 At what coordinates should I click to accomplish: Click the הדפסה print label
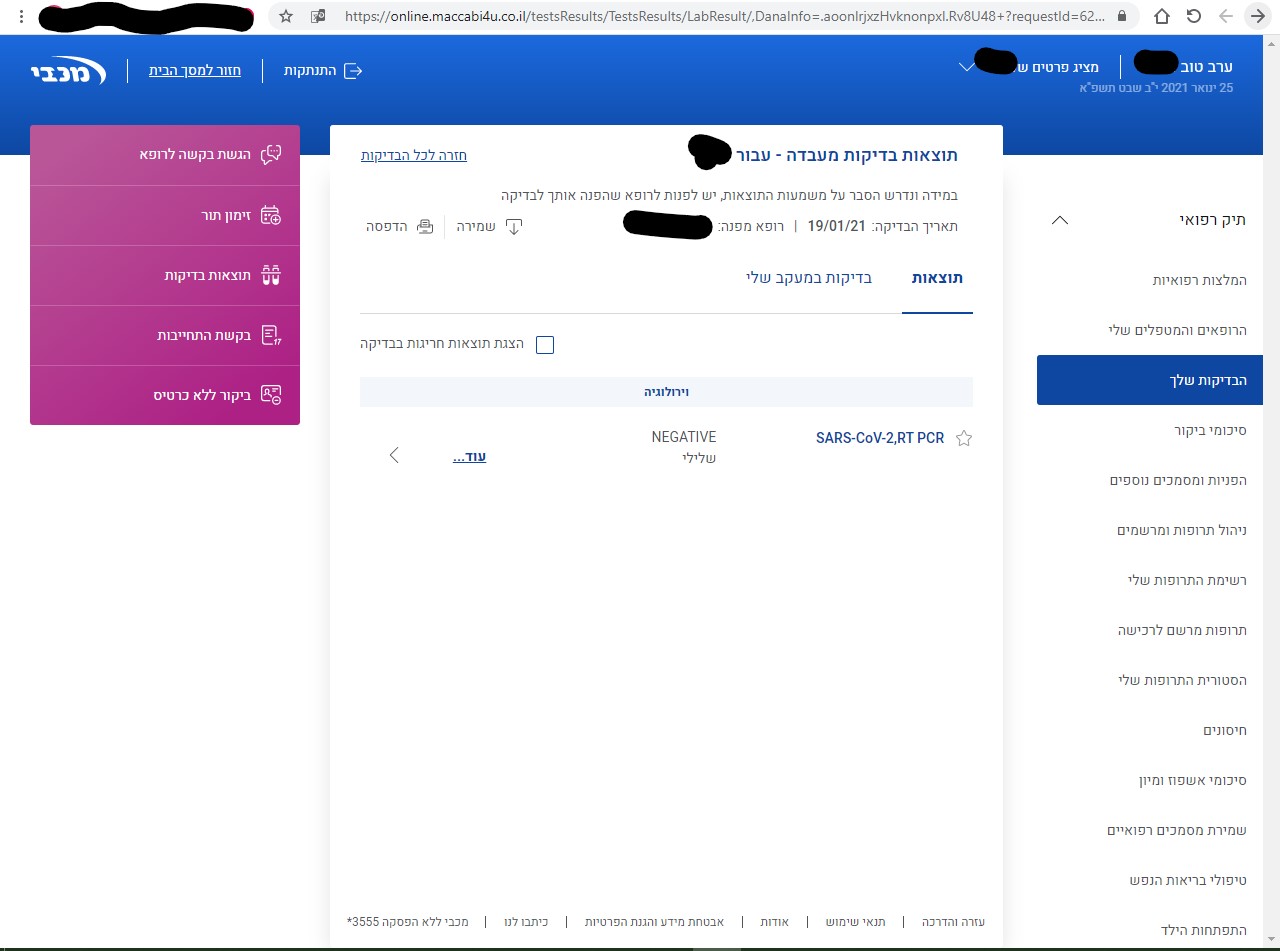[386, 227]
